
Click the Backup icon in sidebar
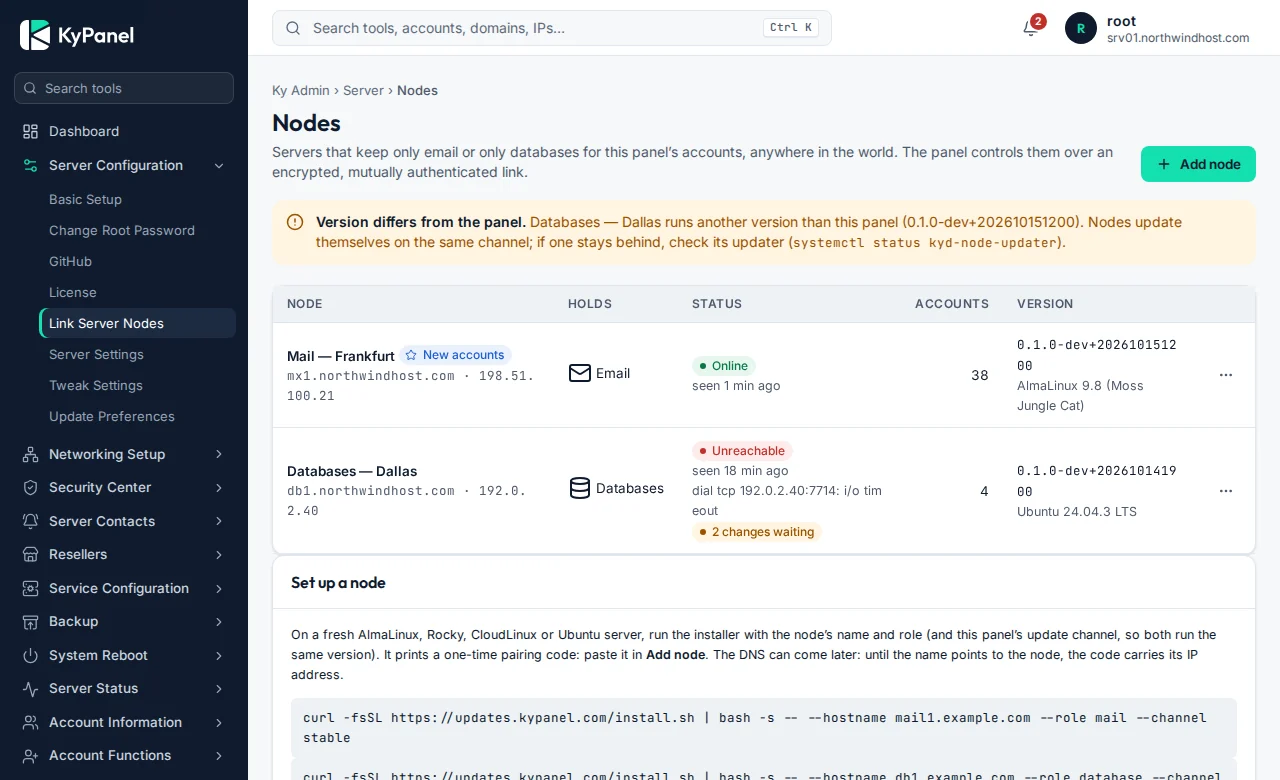pos(31,622)
